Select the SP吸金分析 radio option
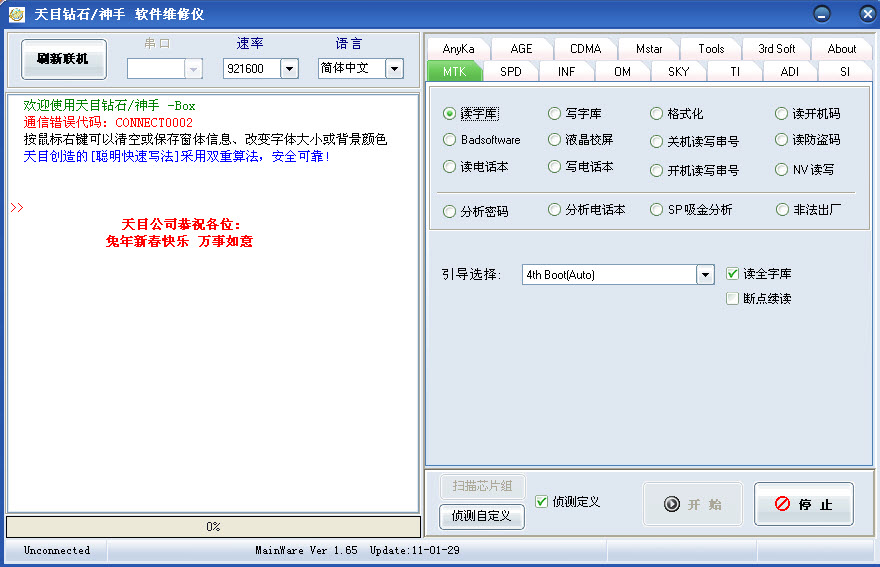This screenshot has height=567, width=880. [691, 209]
